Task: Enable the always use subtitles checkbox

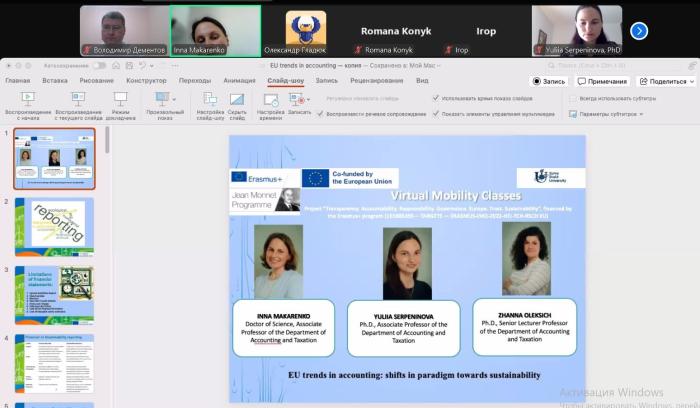Action: click(572, 98)
